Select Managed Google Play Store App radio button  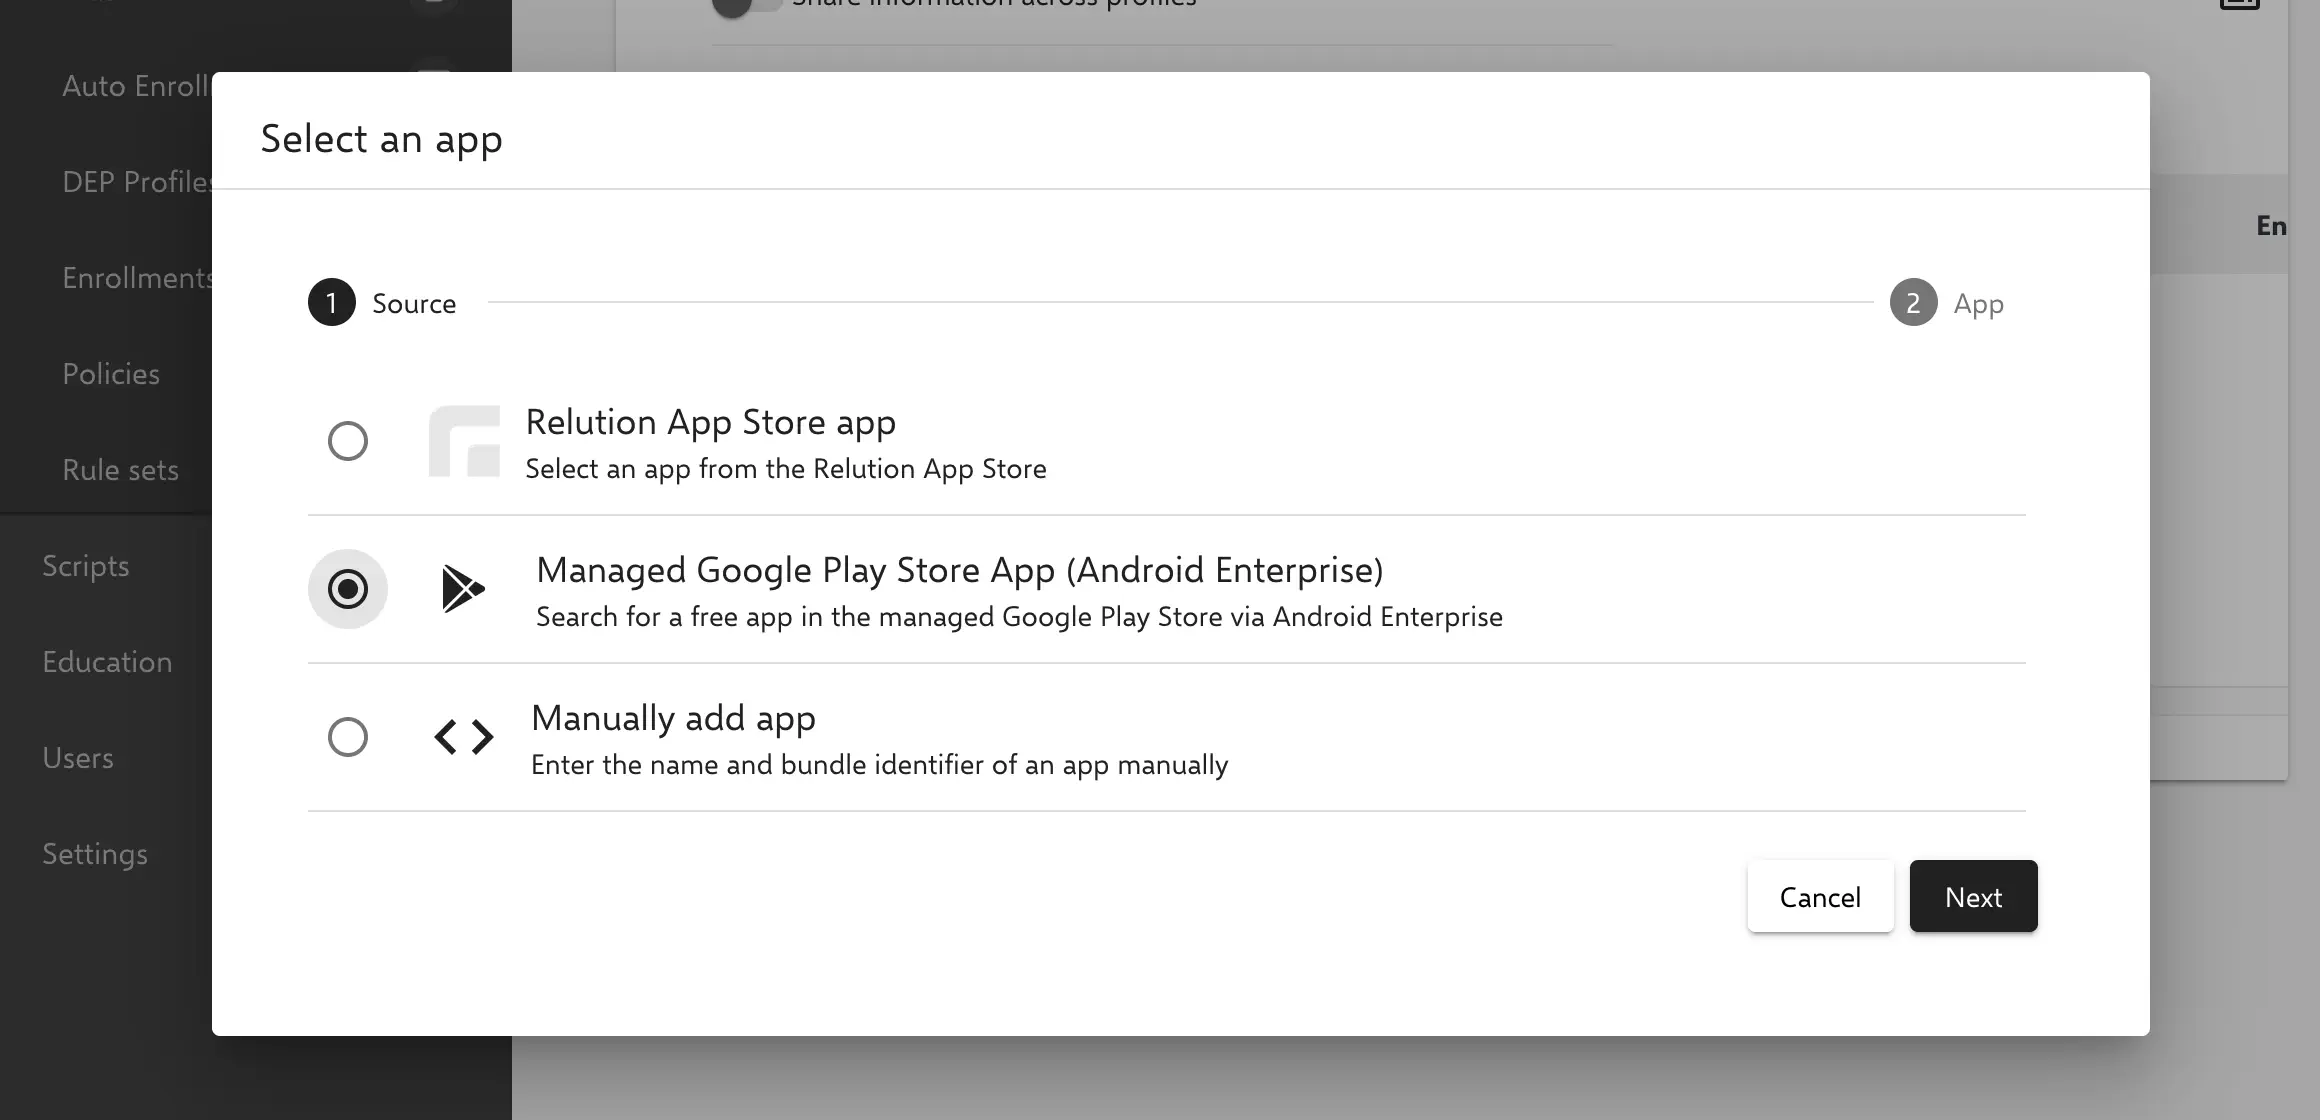pos(347,589)
